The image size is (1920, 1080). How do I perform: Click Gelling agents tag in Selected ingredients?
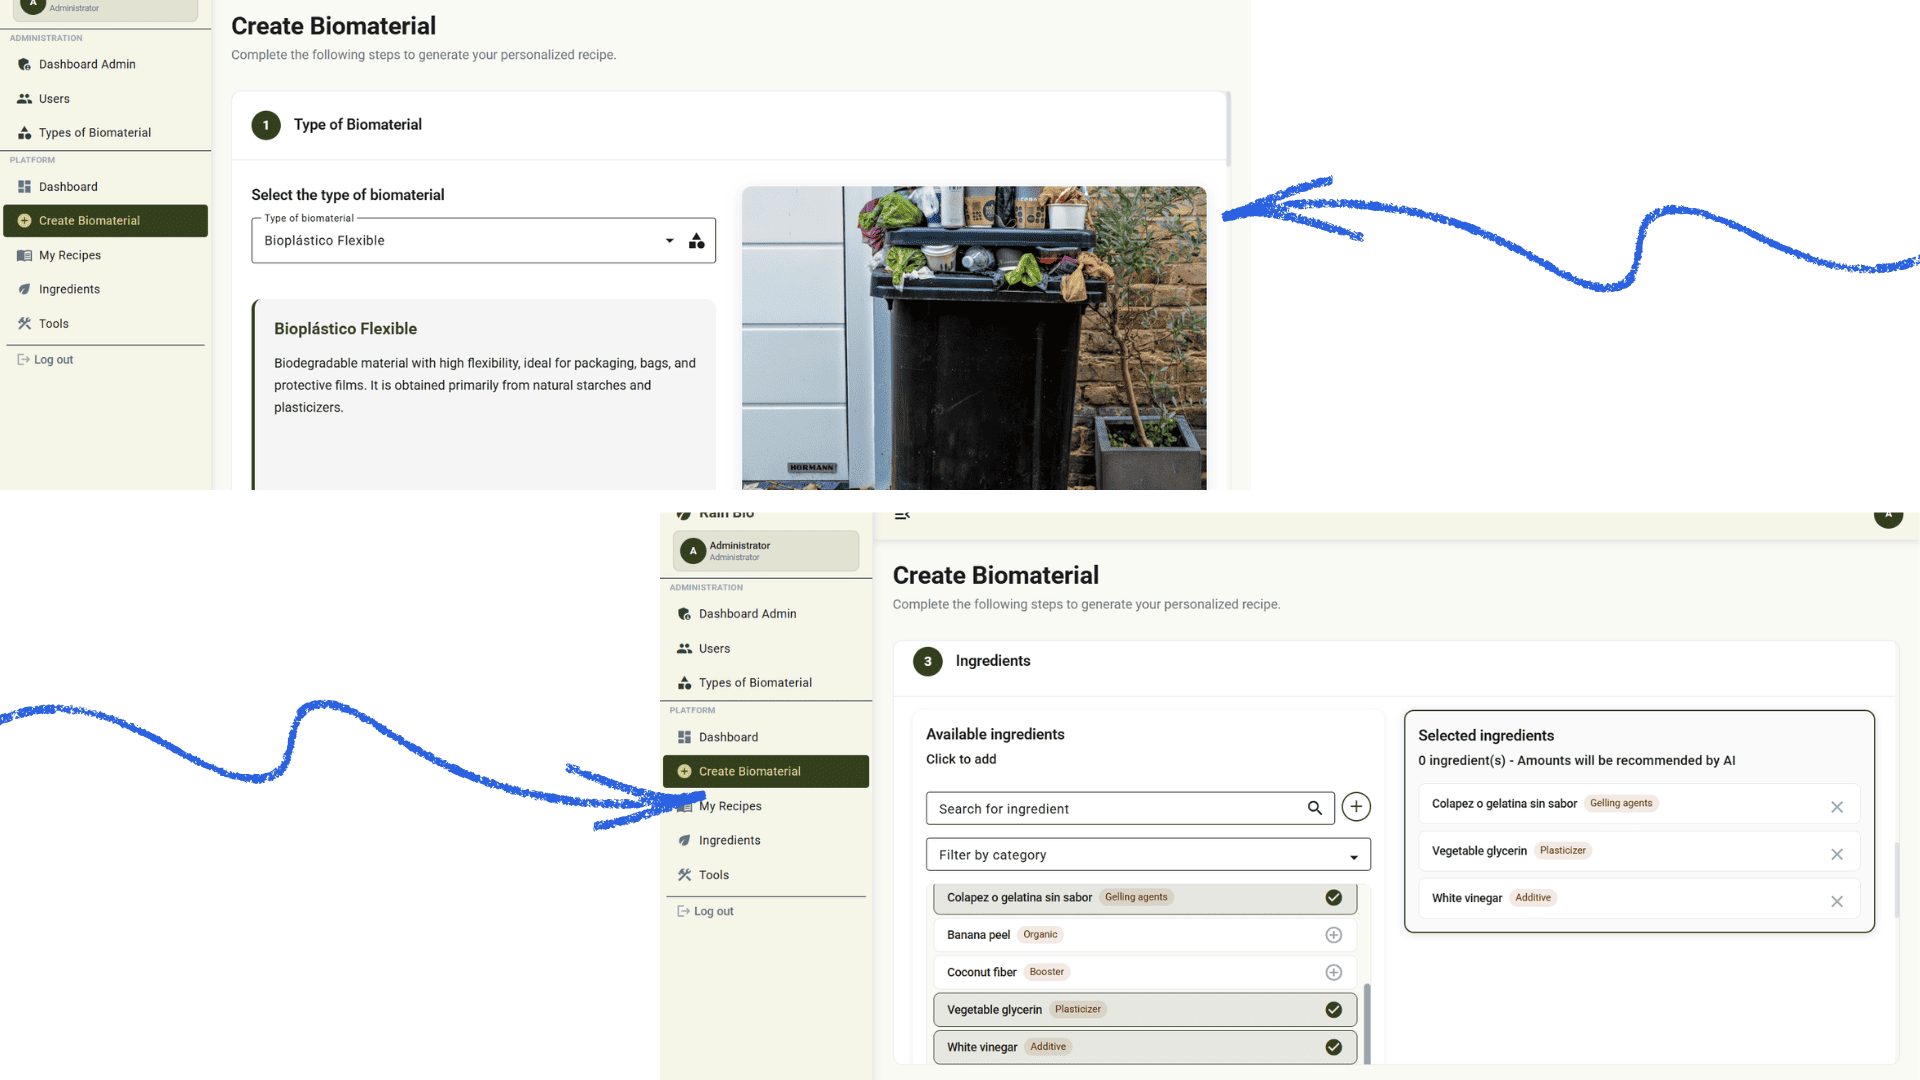[1621, 803]
